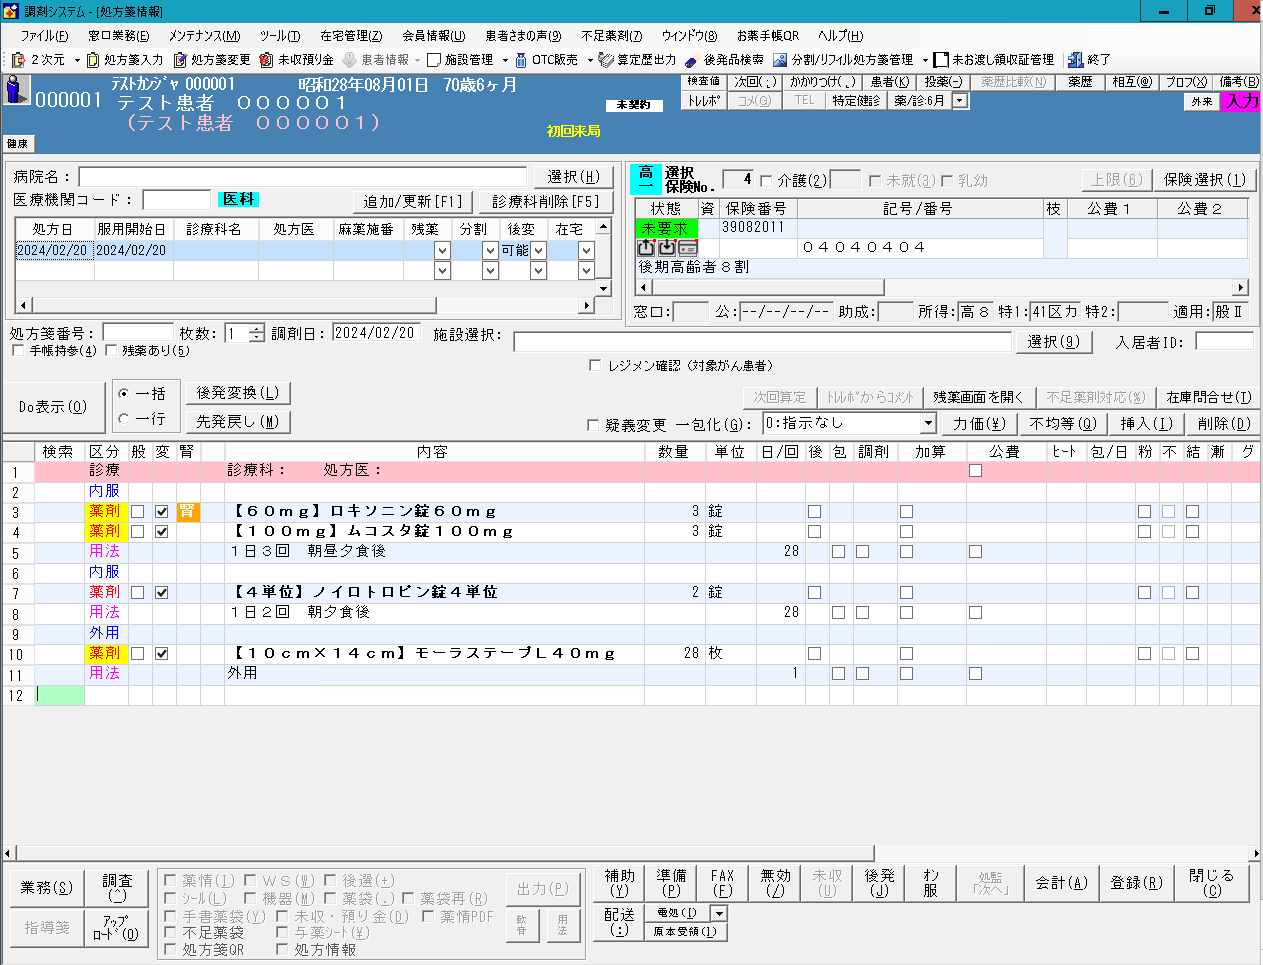Click the insurance card icon under 未要求
Image resolution: width=1263 pixels, height=965 pixels.
tap(688, 247)
